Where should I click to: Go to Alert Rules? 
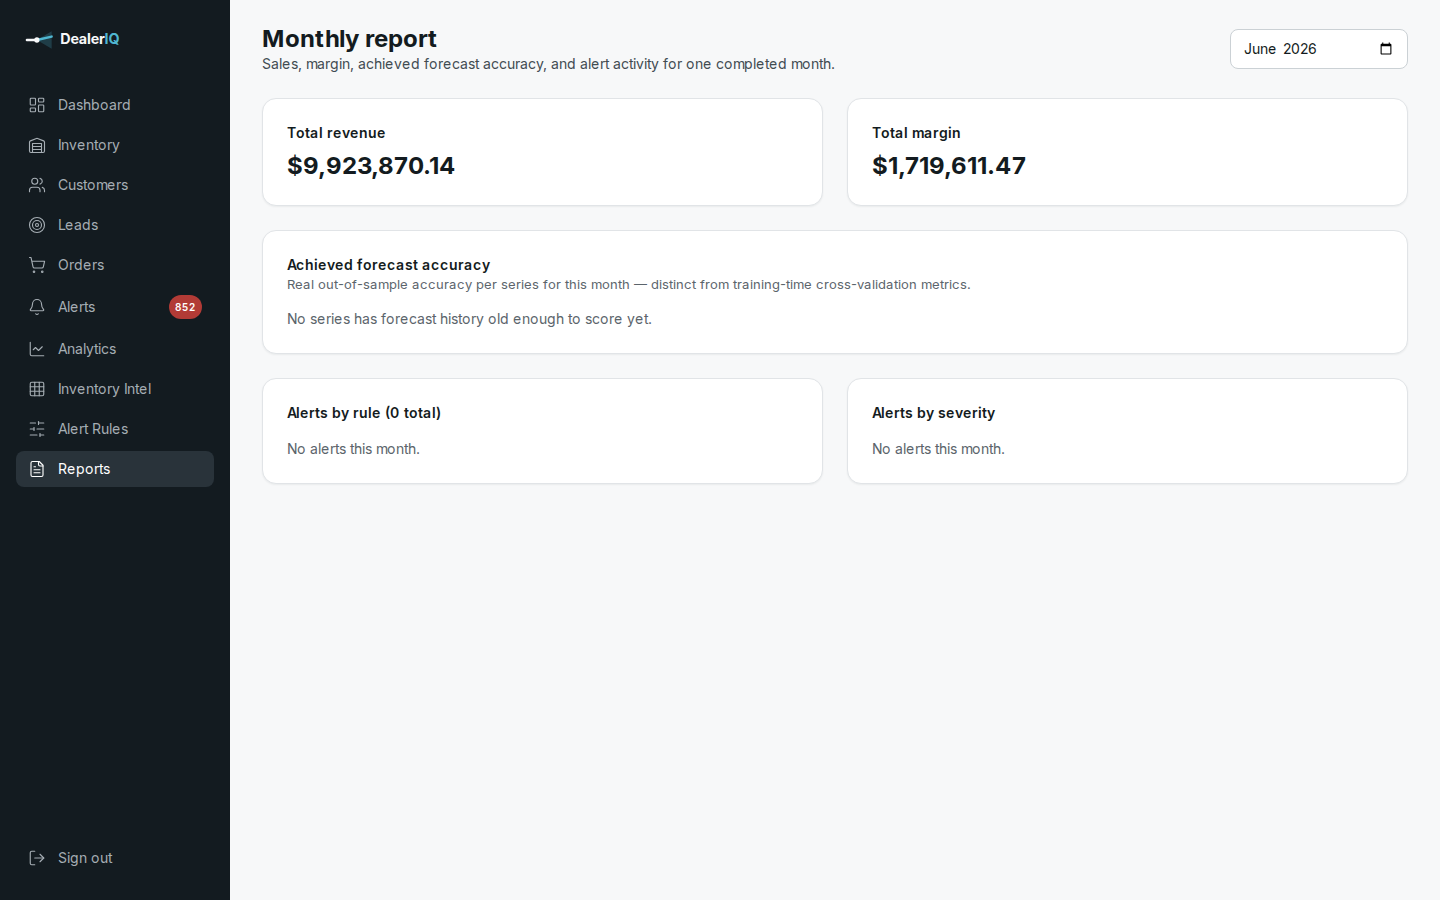tap(115, 429)
